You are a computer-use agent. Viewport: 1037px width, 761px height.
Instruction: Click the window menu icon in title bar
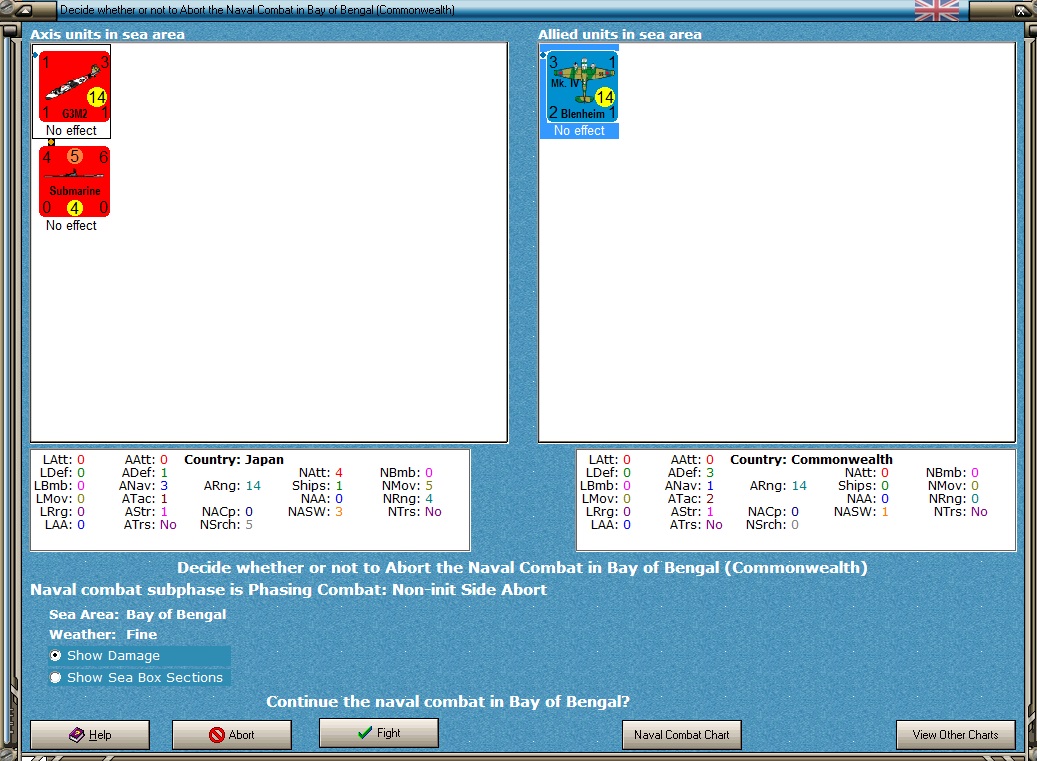click(22, 11)
